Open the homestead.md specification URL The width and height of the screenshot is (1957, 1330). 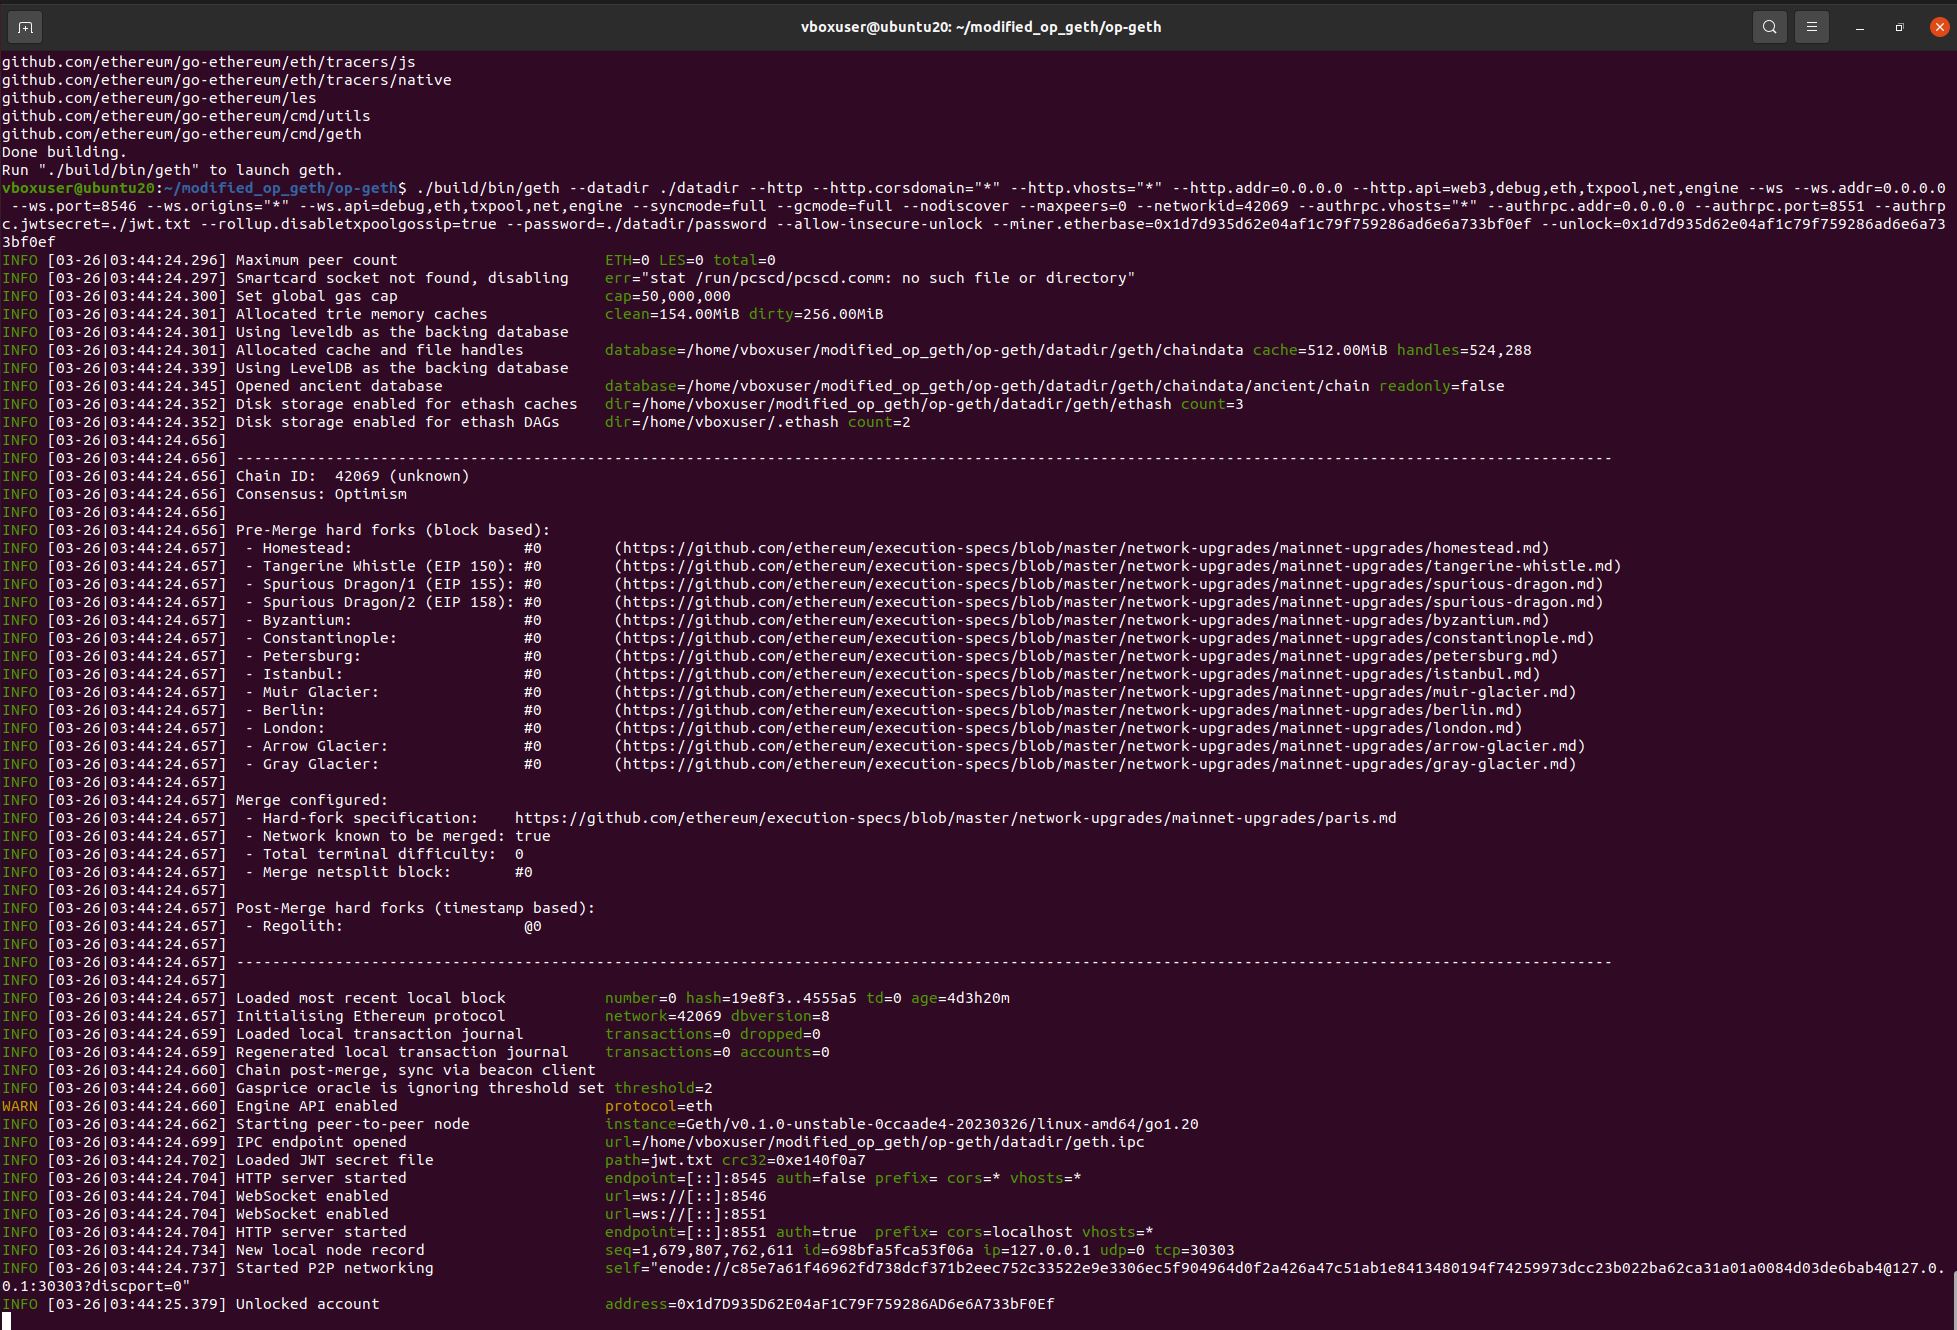click(1082, 548)
